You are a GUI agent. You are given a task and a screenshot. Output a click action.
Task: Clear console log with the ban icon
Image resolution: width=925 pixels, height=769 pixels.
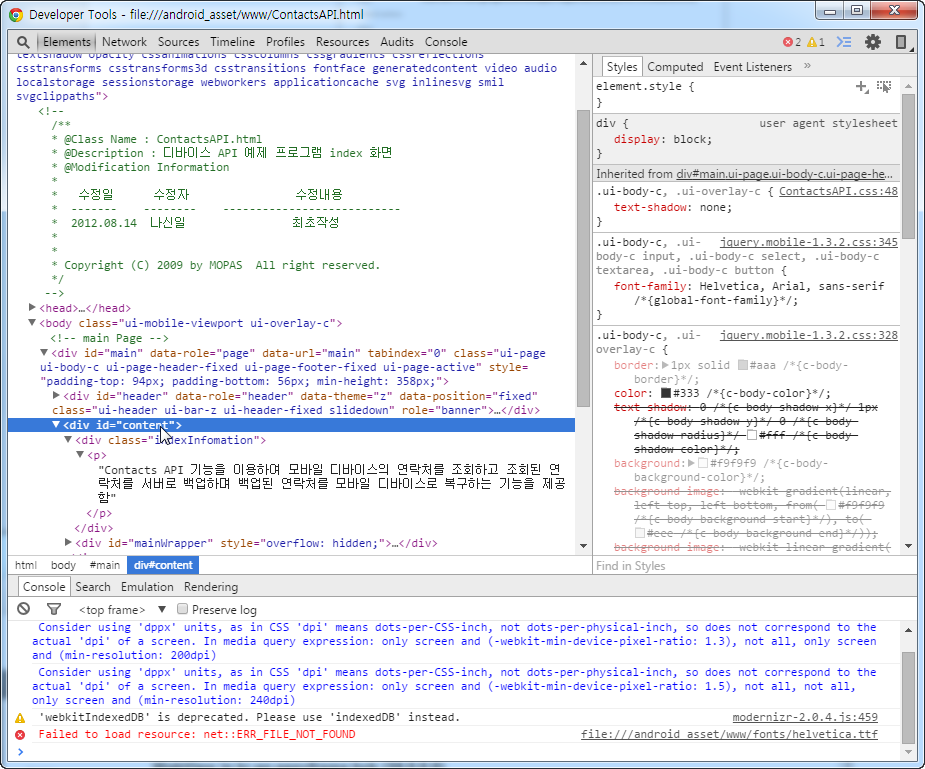24,609
